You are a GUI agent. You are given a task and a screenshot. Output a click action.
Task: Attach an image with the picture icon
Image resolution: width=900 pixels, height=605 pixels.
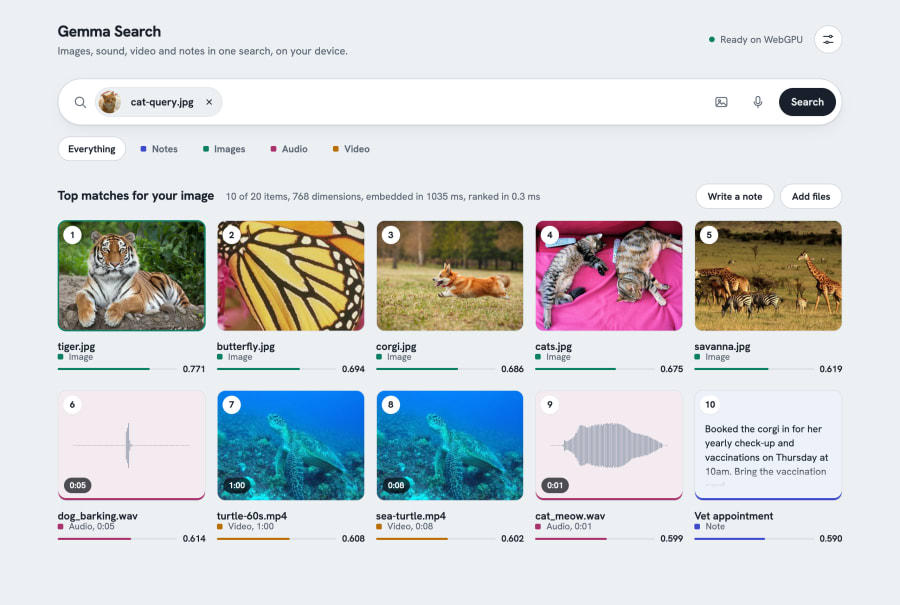pyautogui.click(x=721, y=102)
